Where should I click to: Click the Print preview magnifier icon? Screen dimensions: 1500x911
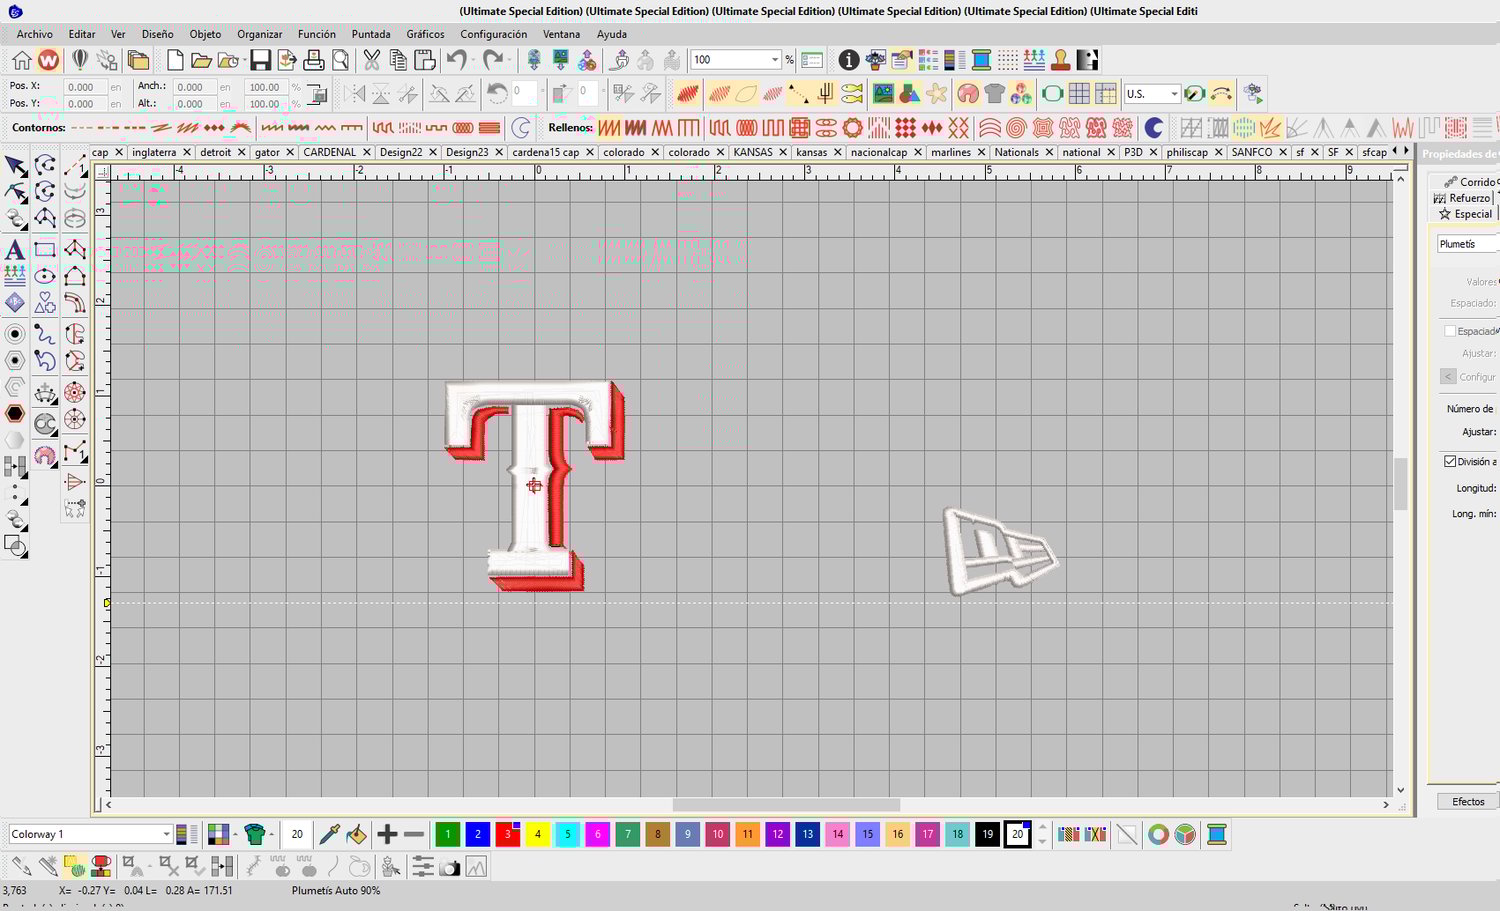coord(340,60)
